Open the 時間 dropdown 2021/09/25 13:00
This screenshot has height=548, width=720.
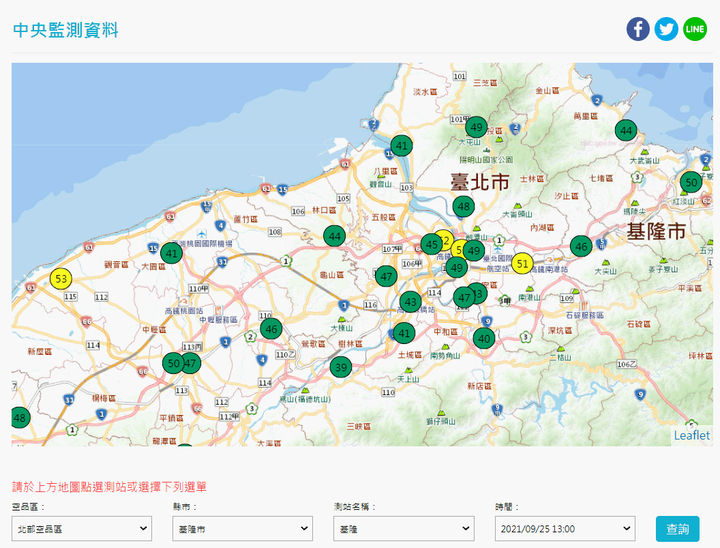(565, 529)
